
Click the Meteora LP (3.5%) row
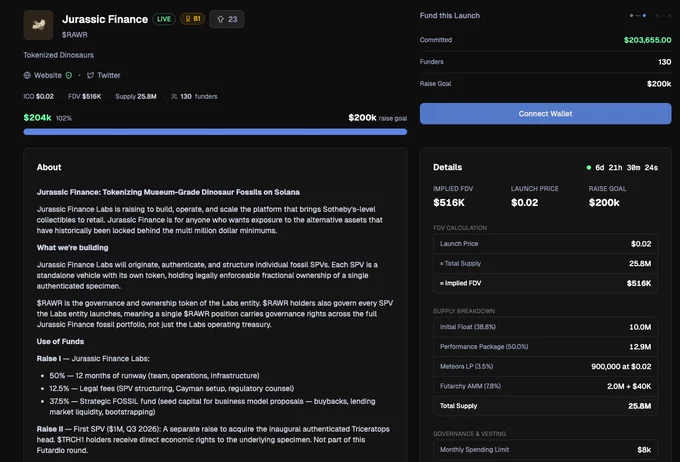tap(545, 367)
